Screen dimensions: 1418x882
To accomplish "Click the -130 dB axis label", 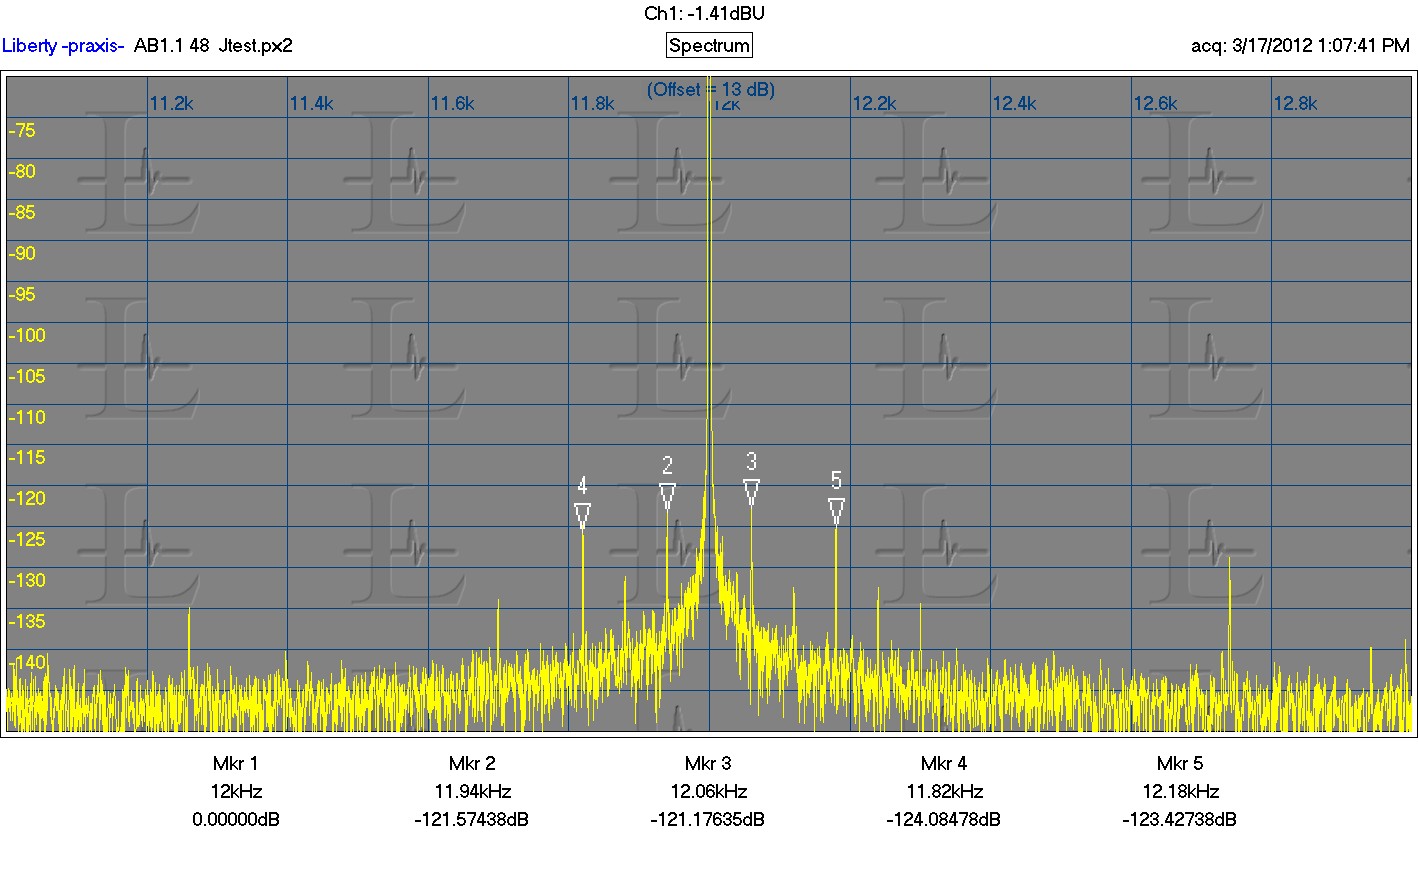I will [27, 580].
